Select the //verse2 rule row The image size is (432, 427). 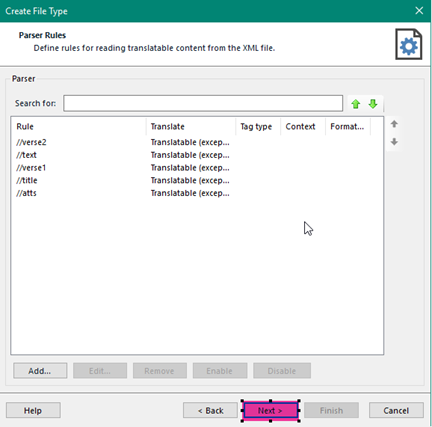click(197, 142)
